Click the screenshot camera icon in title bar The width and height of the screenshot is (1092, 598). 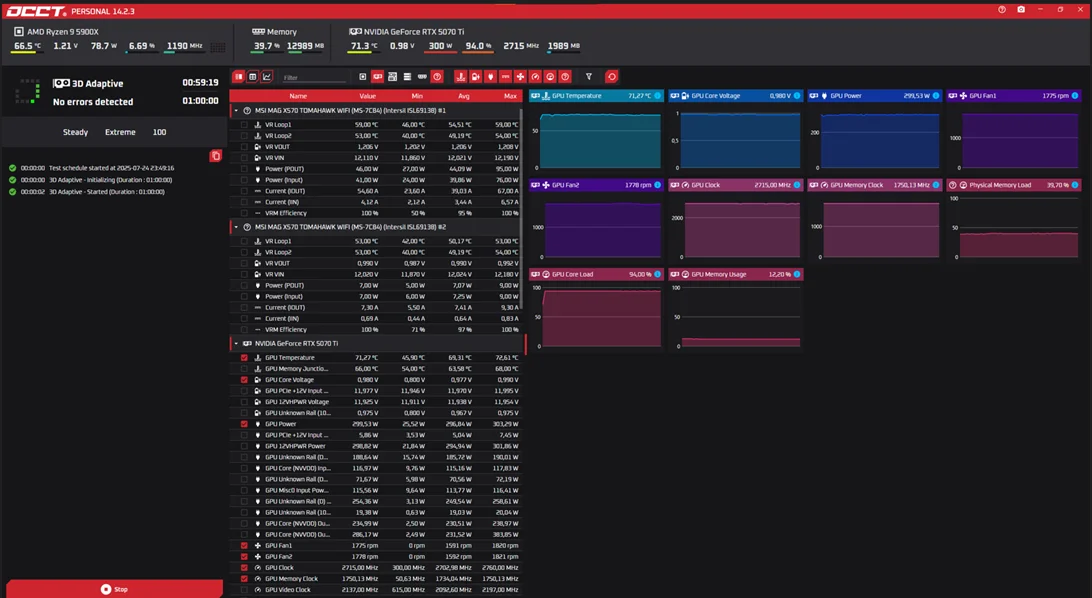click(x=1020, y=10)
